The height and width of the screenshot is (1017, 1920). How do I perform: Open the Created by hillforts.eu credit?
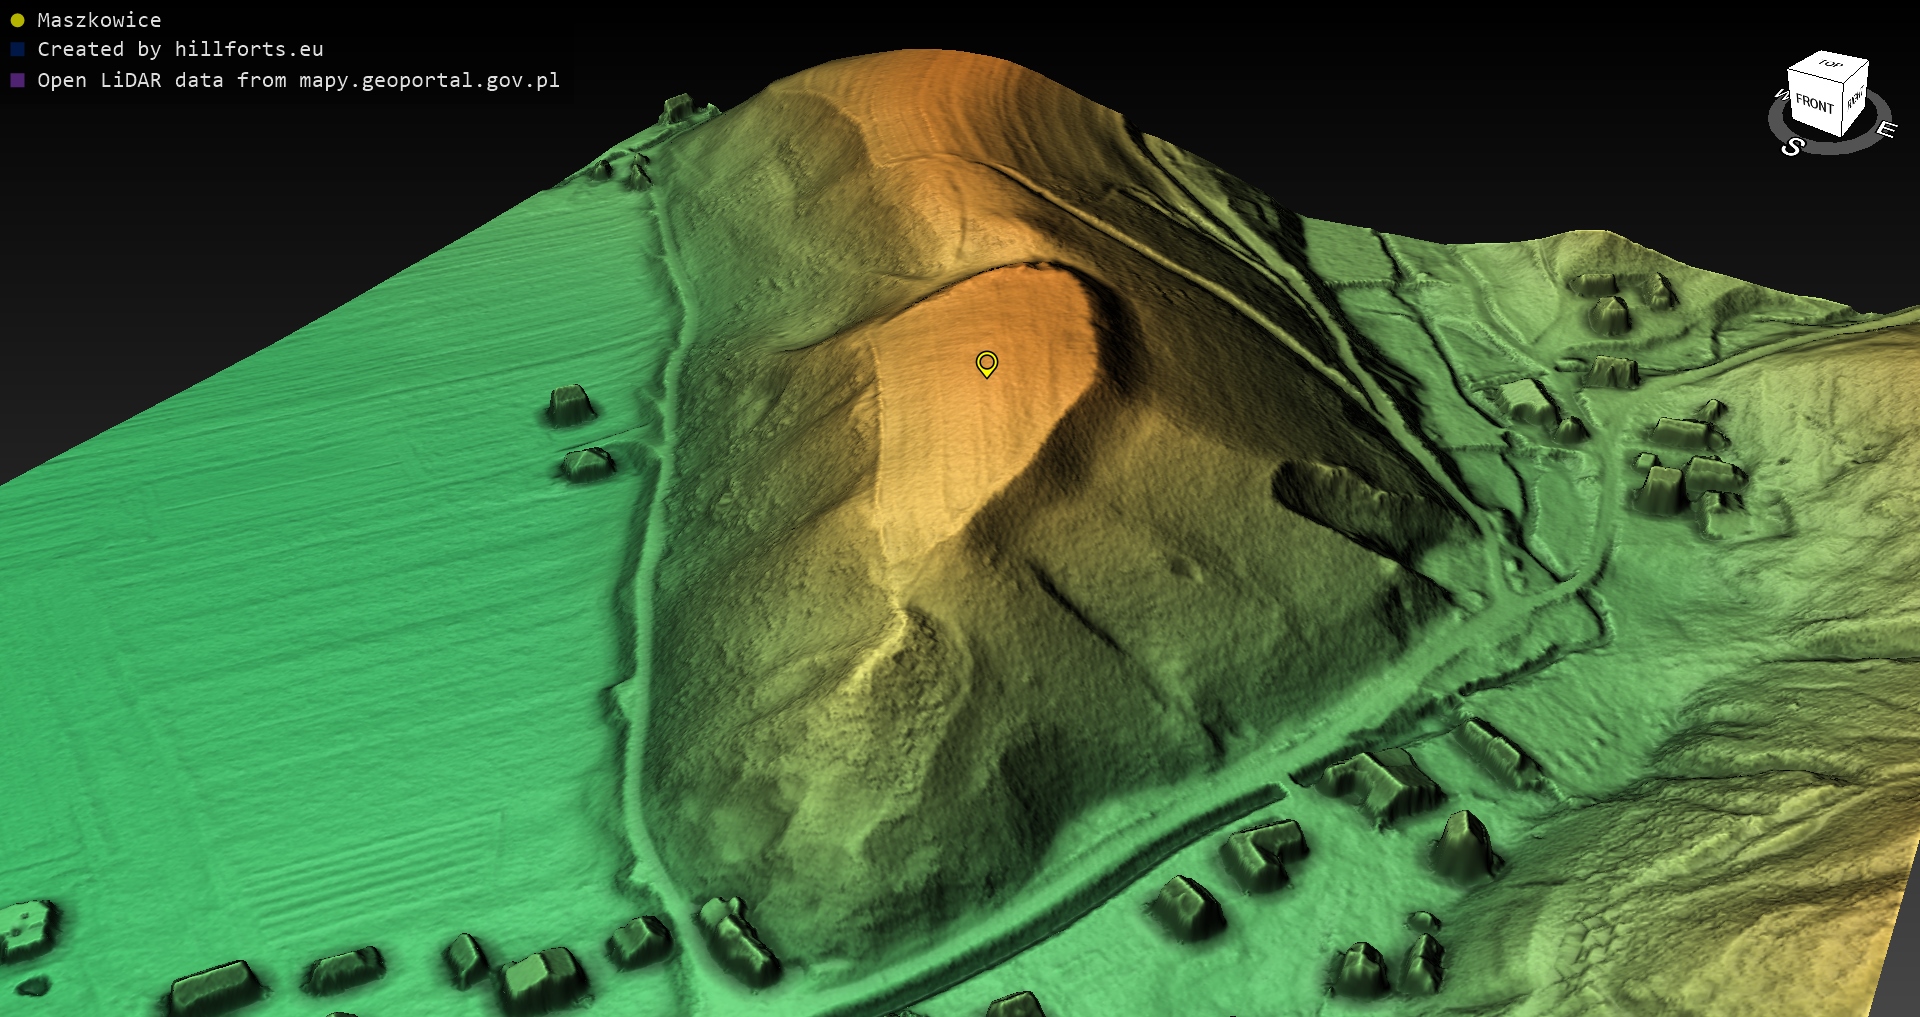[180, 49]
